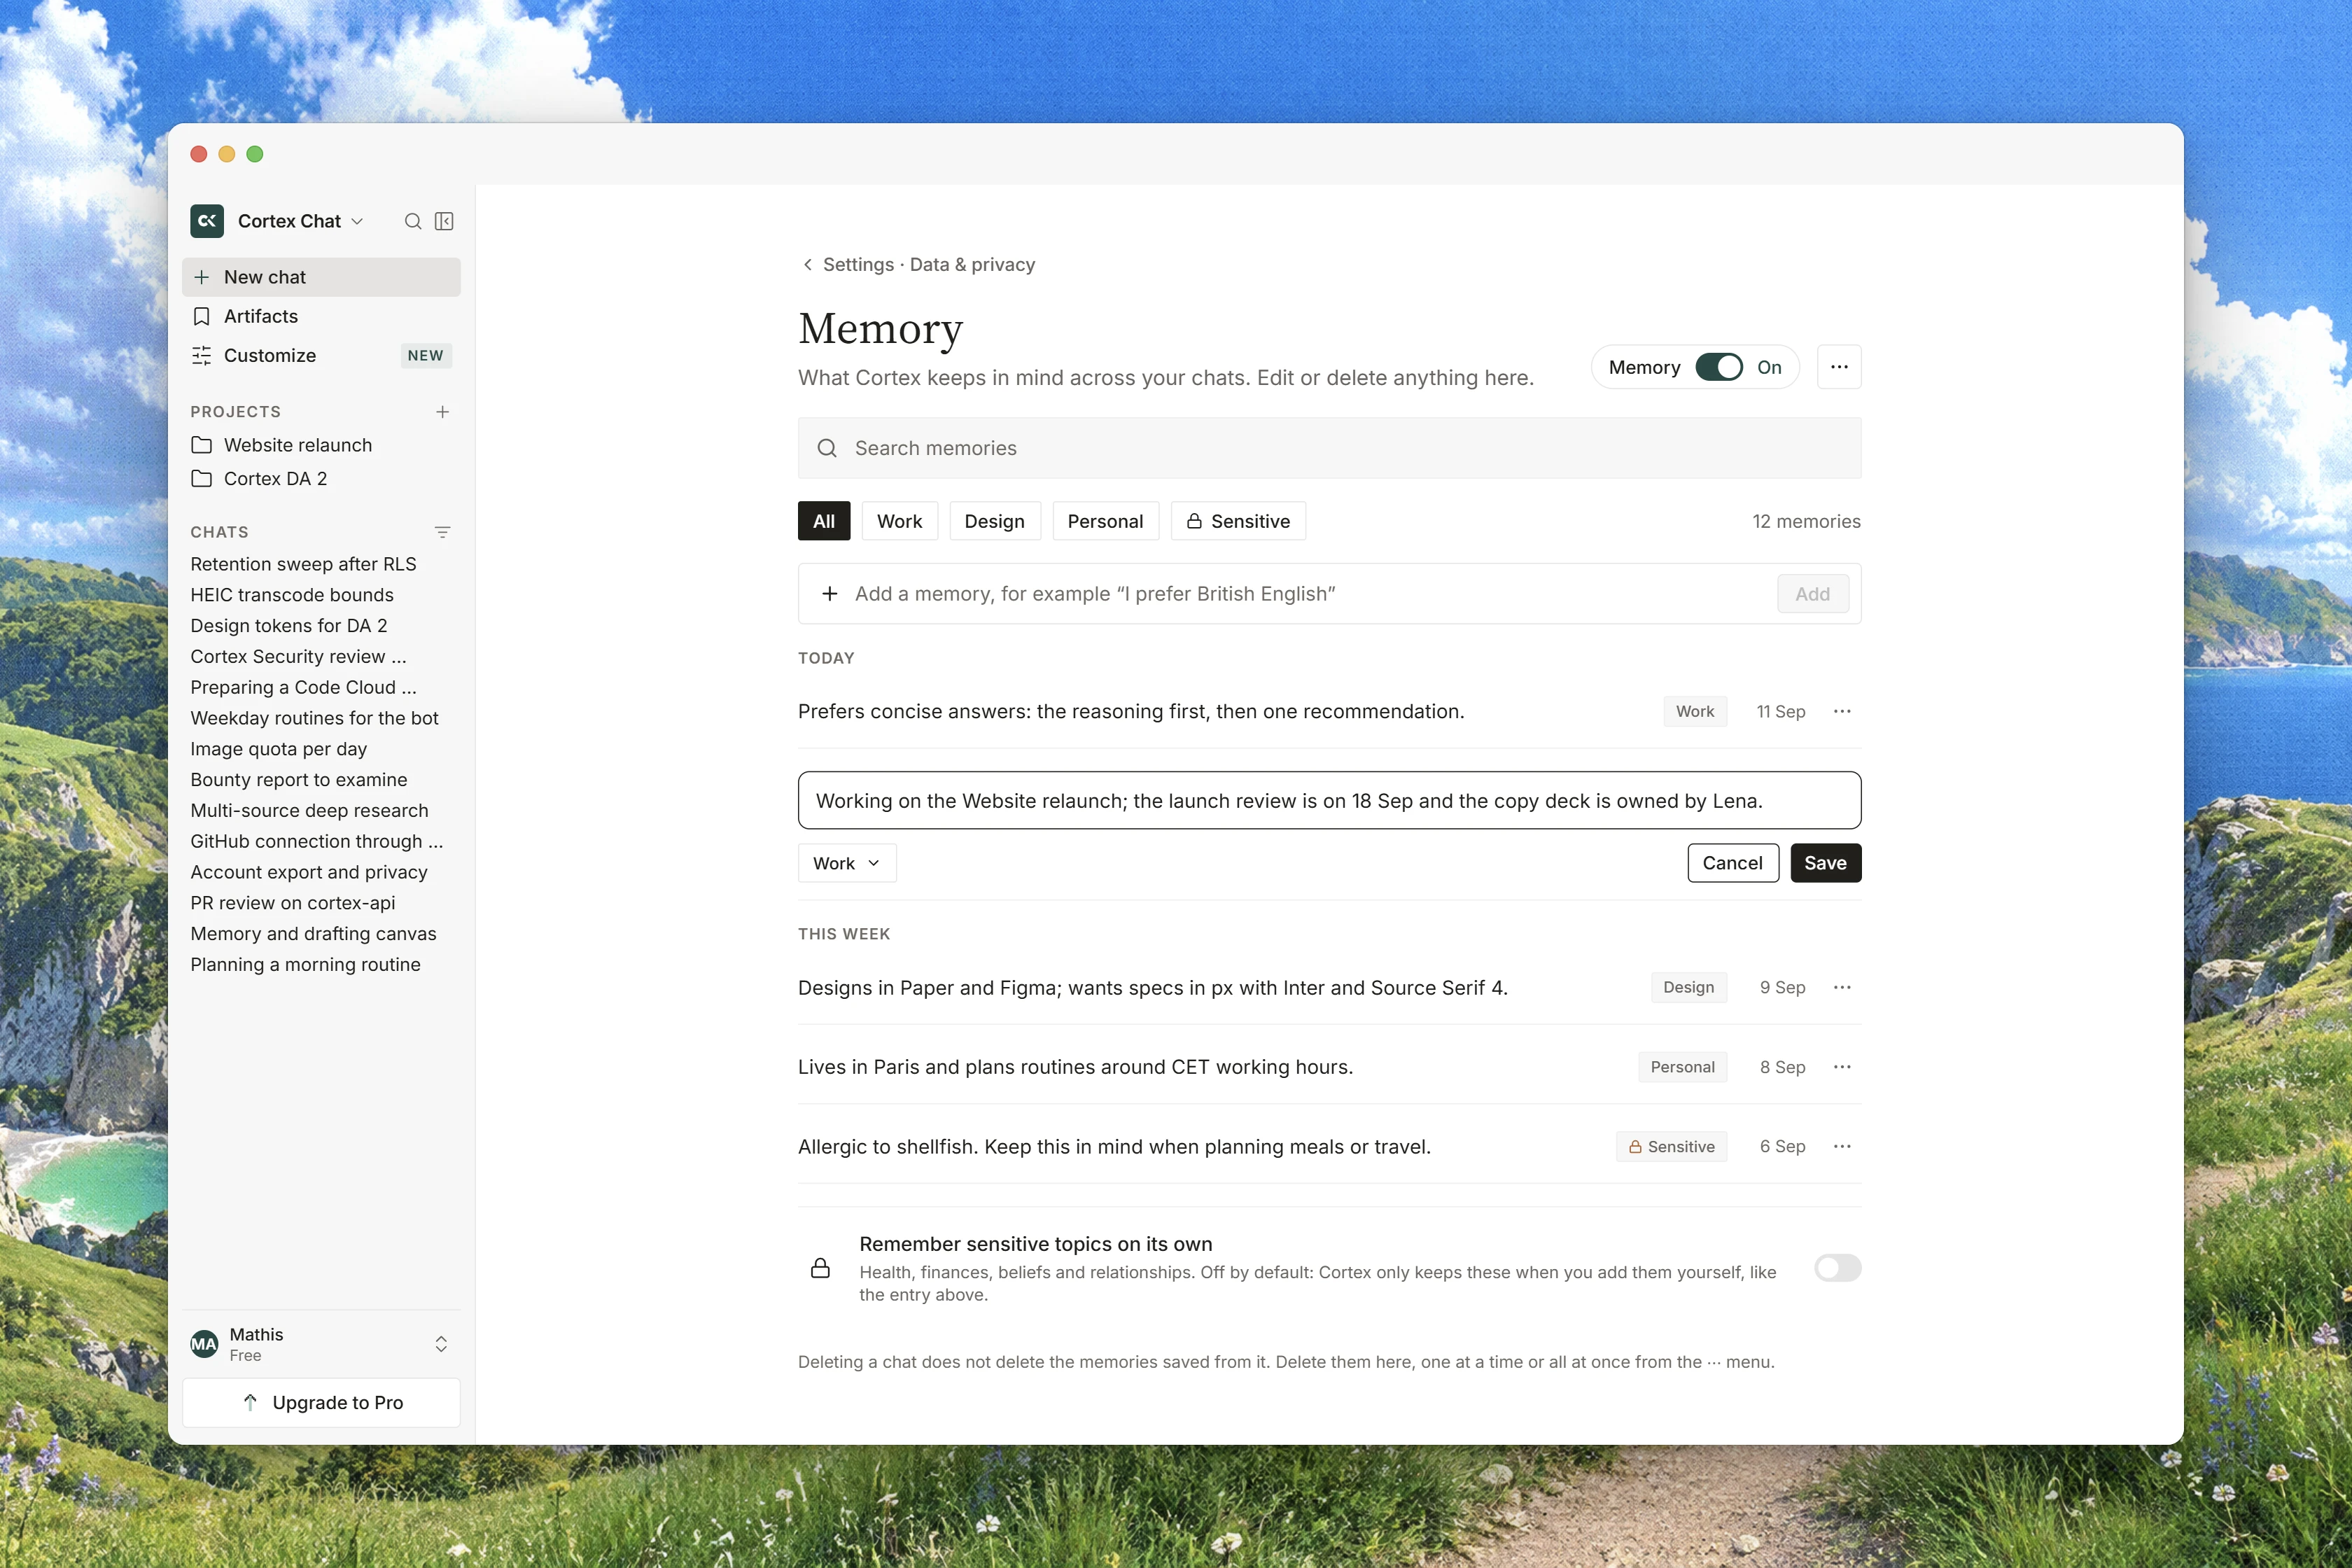Enable Remember sensitive topics on its own
Screen dimensions: 2352x1568
point(1837,1268)
